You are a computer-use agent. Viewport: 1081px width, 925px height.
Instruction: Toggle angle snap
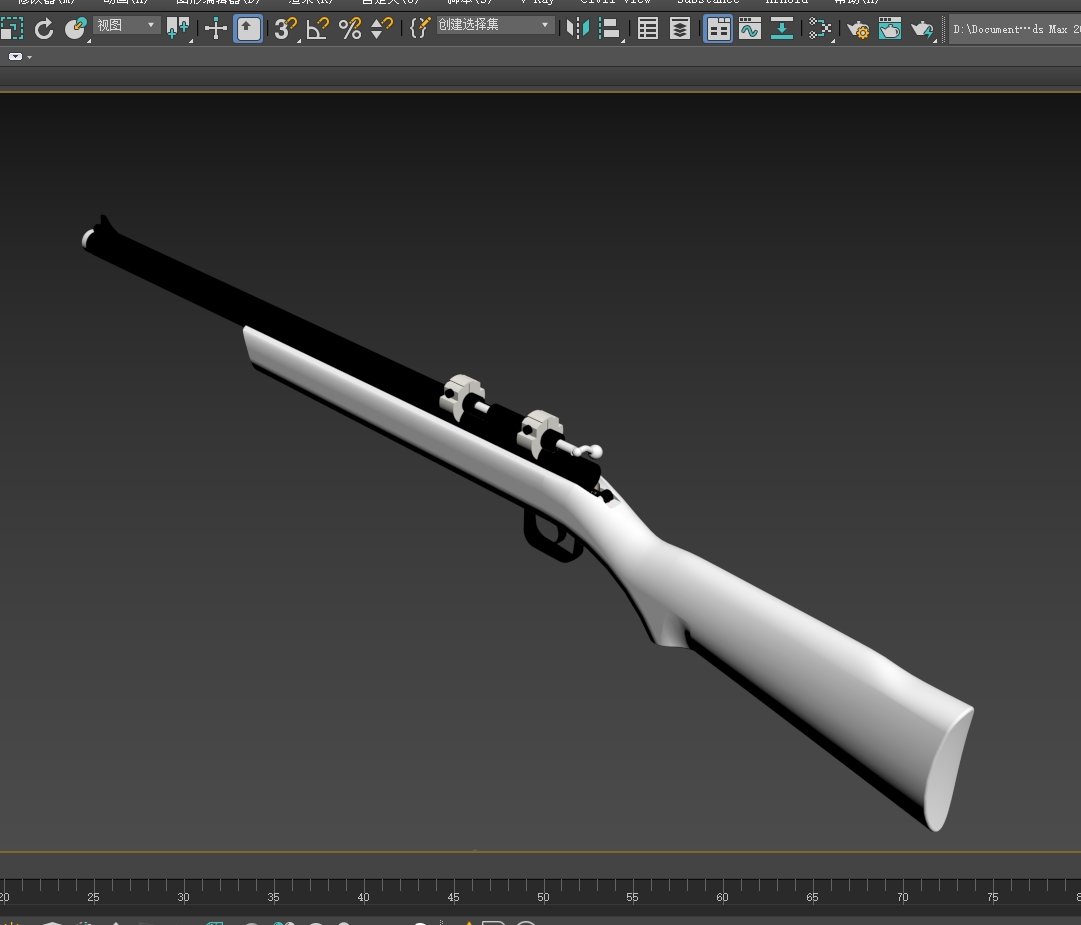(x=317, y=29)
